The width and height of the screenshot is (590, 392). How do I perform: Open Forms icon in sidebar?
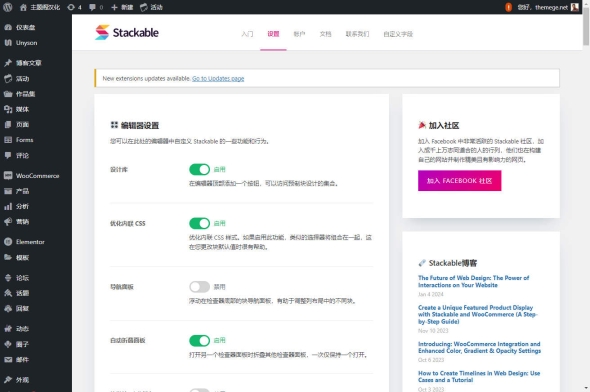[8, 140]
